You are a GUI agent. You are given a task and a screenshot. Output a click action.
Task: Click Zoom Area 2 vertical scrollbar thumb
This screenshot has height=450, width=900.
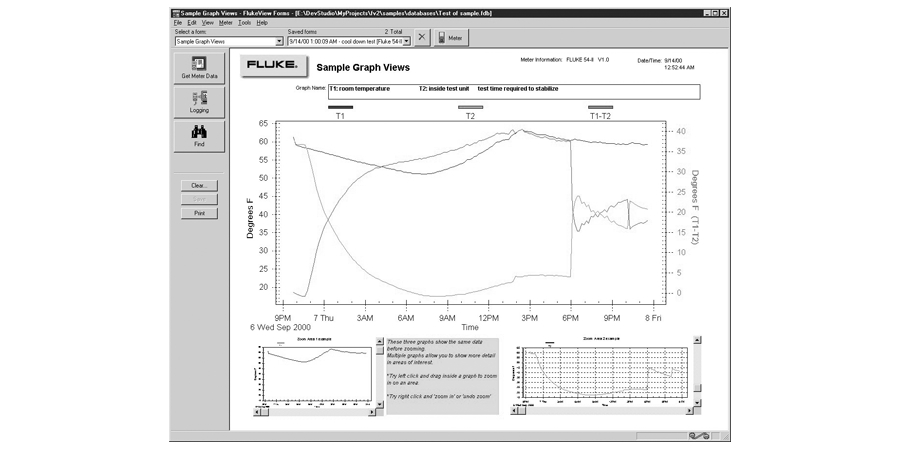coord(697,389)
